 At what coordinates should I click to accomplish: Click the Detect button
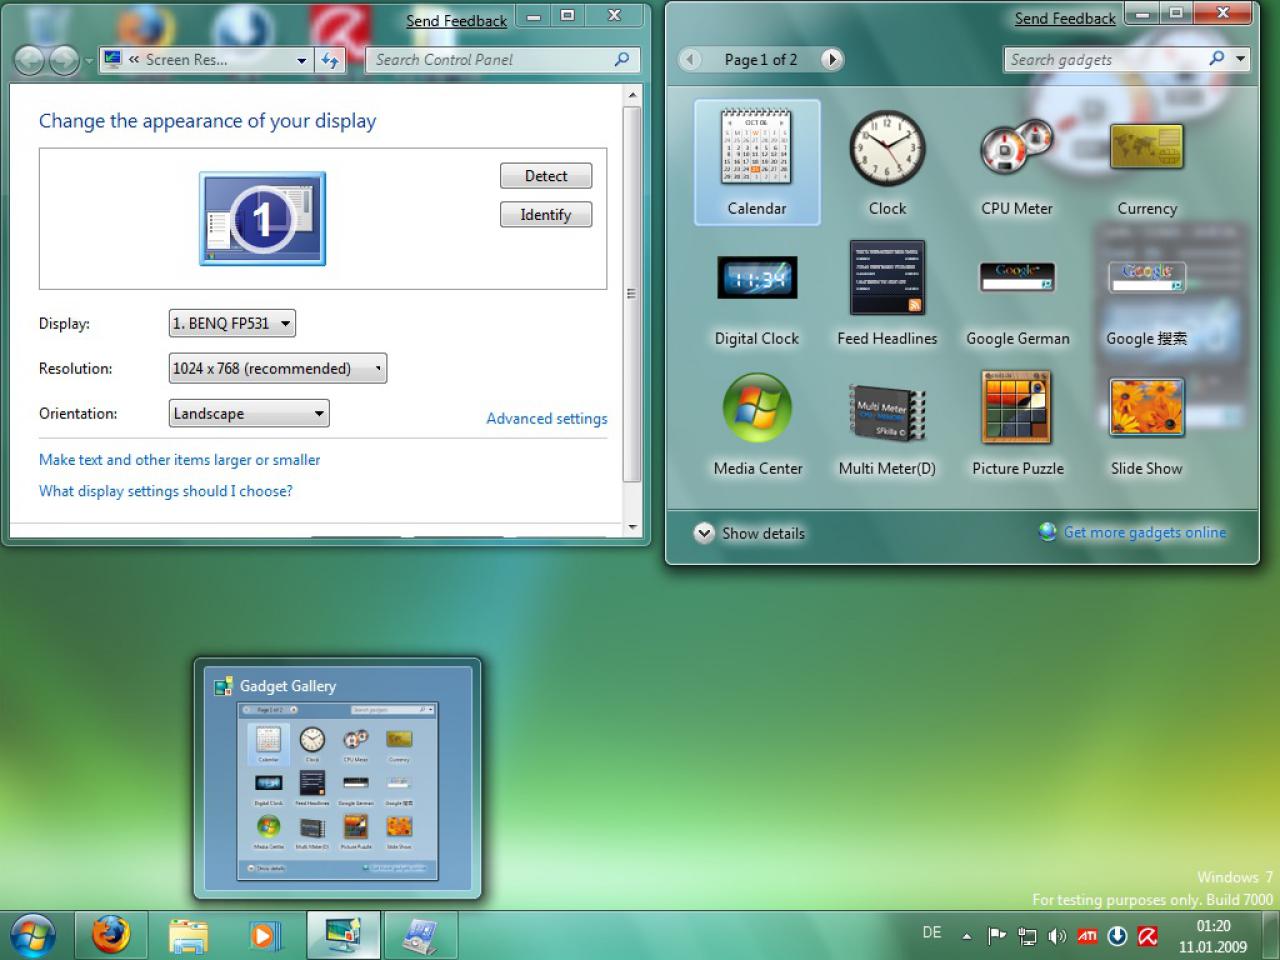click(x=546, y=176)
